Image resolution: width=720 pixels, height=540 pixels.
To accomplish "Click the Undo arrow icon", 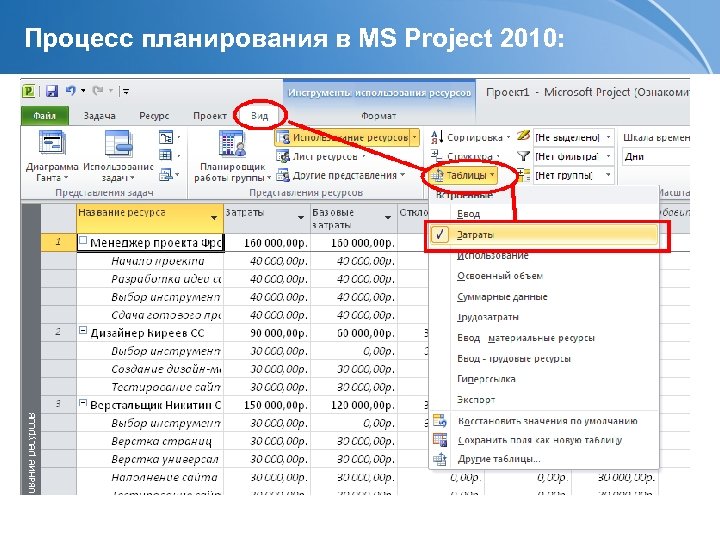I will tap(71, 90).
